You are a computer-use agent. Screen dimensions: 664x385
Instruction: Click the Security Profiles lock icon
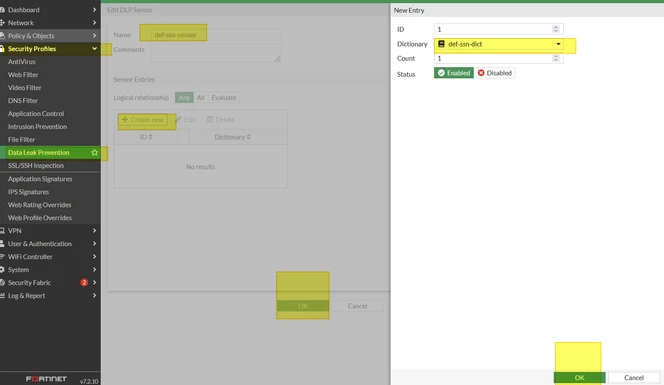[2, 49]
